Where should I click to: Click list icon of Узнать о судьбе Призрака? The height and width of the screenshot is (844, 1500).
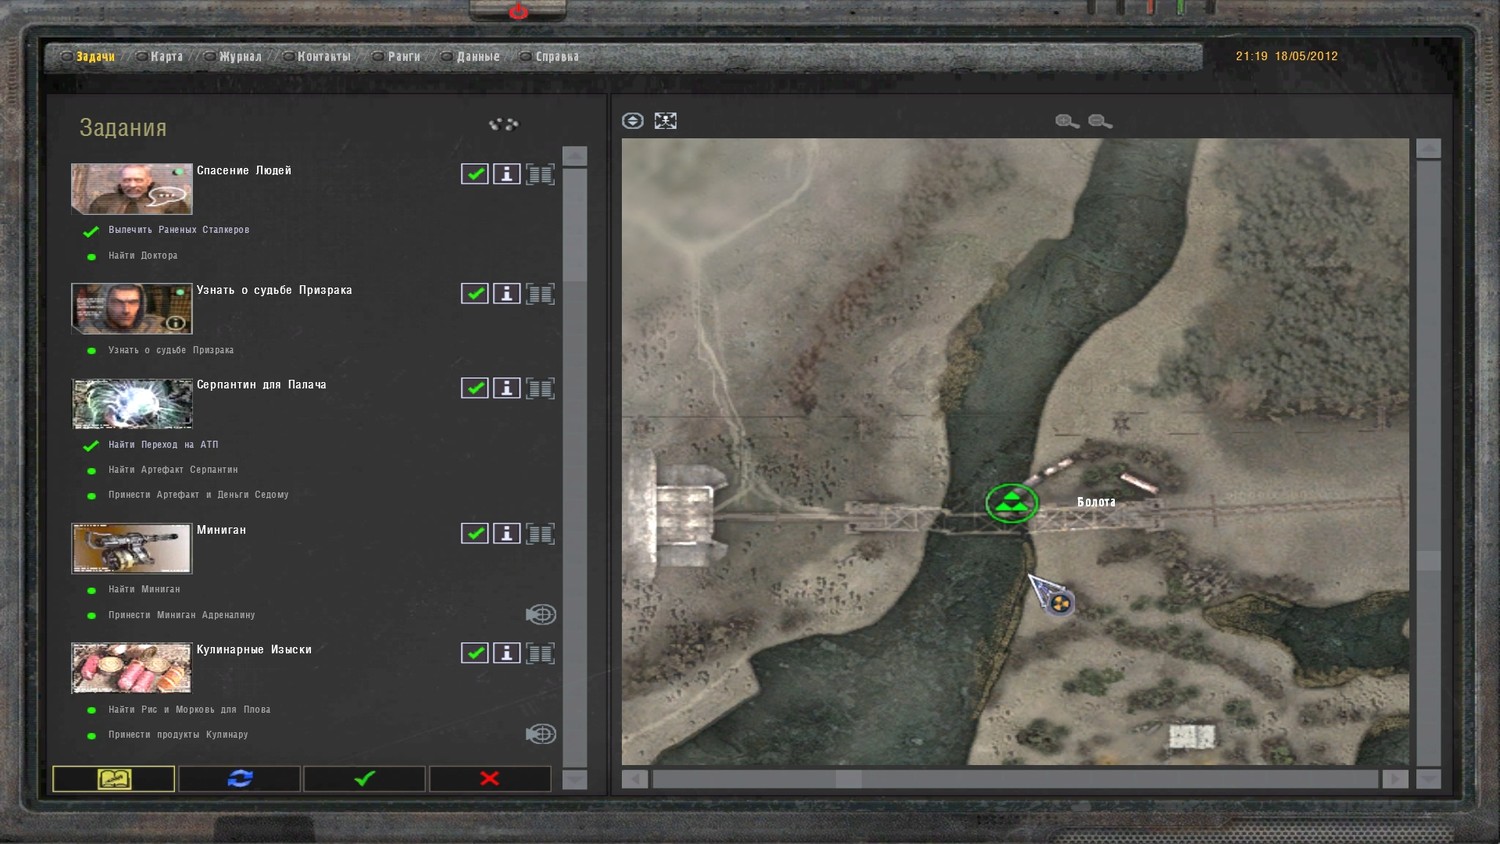click(540, 294)
